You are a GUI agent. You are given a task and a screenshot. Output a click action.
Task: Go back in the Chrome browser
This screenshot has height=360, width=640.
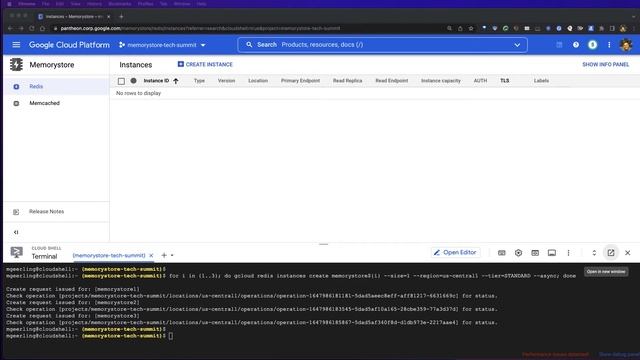tap(10, 29)
